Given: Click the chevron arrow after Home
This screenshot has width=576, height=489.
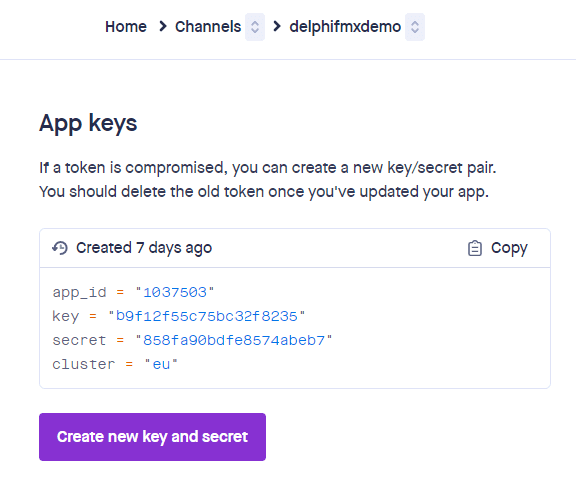Looking at the screenshot, I should 162,26.
